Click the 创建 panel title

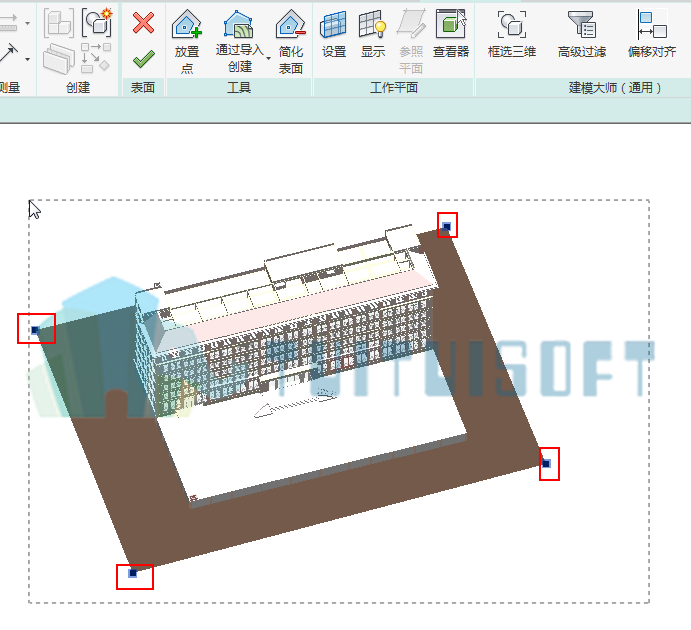78,88
